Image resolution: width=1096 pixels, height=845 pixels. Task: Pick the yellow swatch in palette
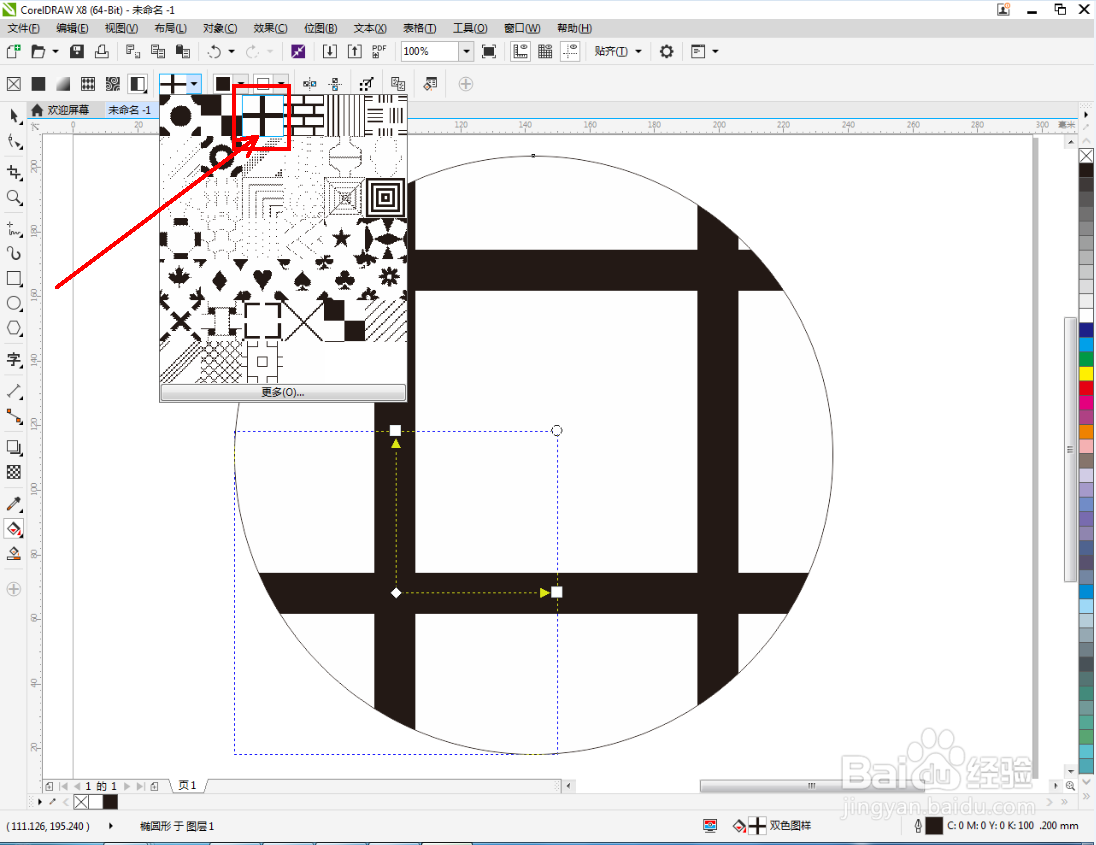click(1086, 373)
